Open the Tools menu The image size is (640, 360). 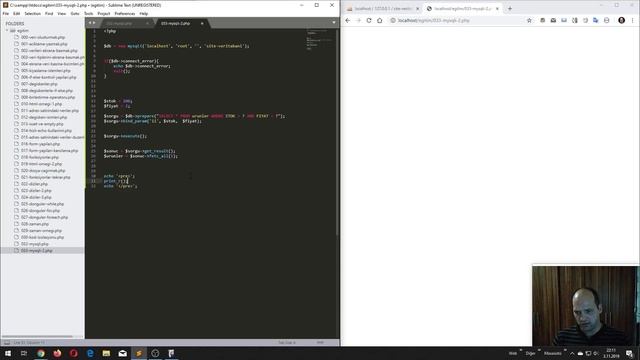[x=89, y=13]
